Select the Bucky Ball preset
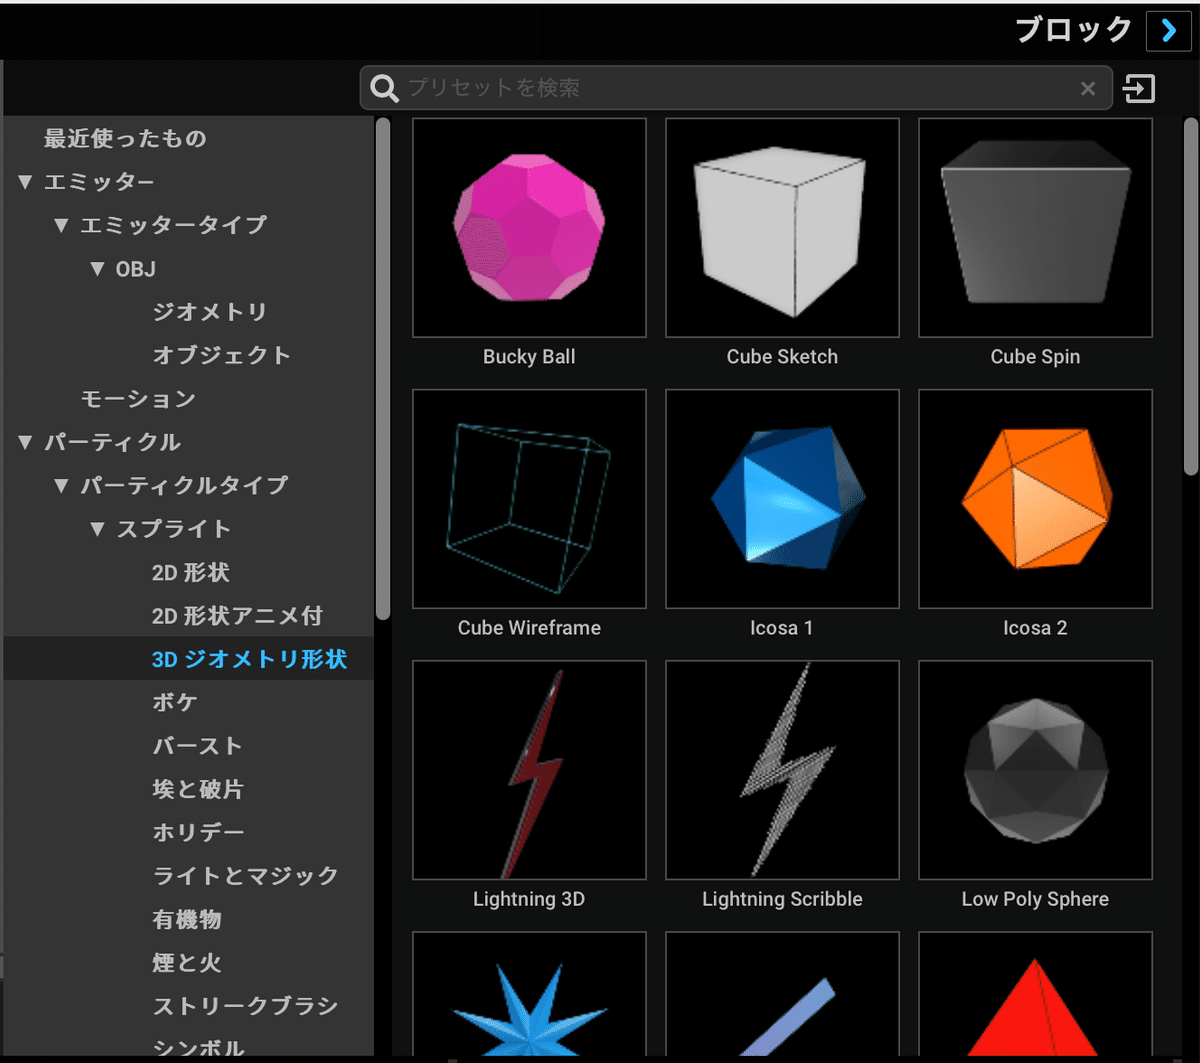This screenshot has height=1063, width=1200. pyautogui.click(x=529, y=227)
